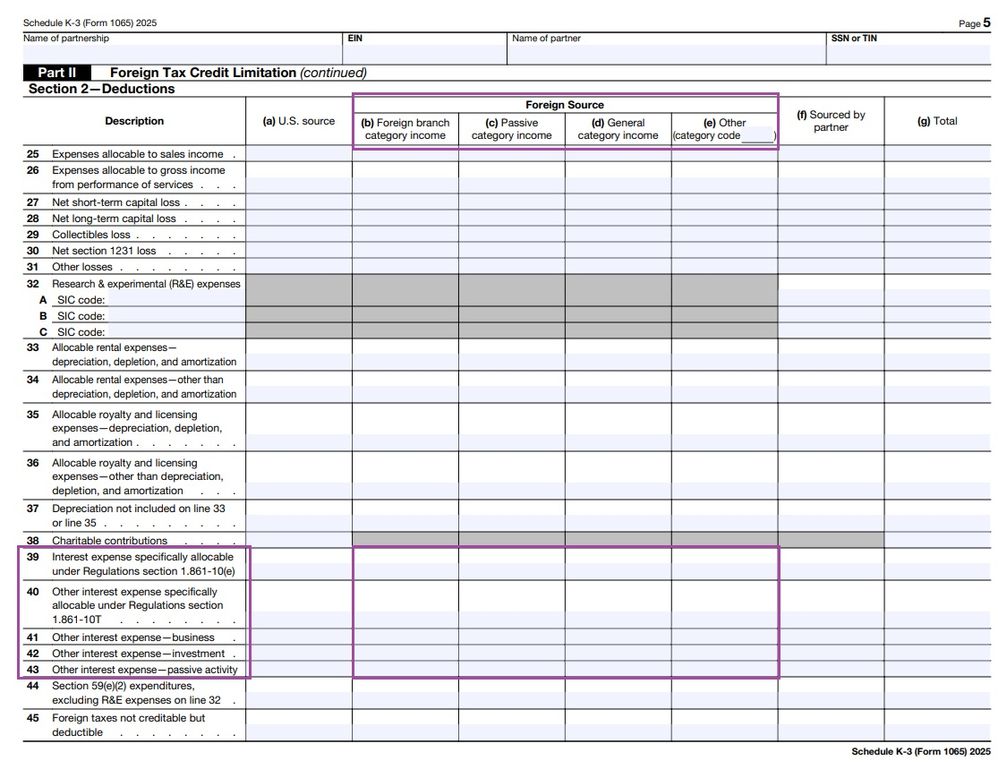This screenshot has width=998, height=762.
Task: Select line 38 Charitable contributions U.S. source cell
Action: click(x=298, y=540)
